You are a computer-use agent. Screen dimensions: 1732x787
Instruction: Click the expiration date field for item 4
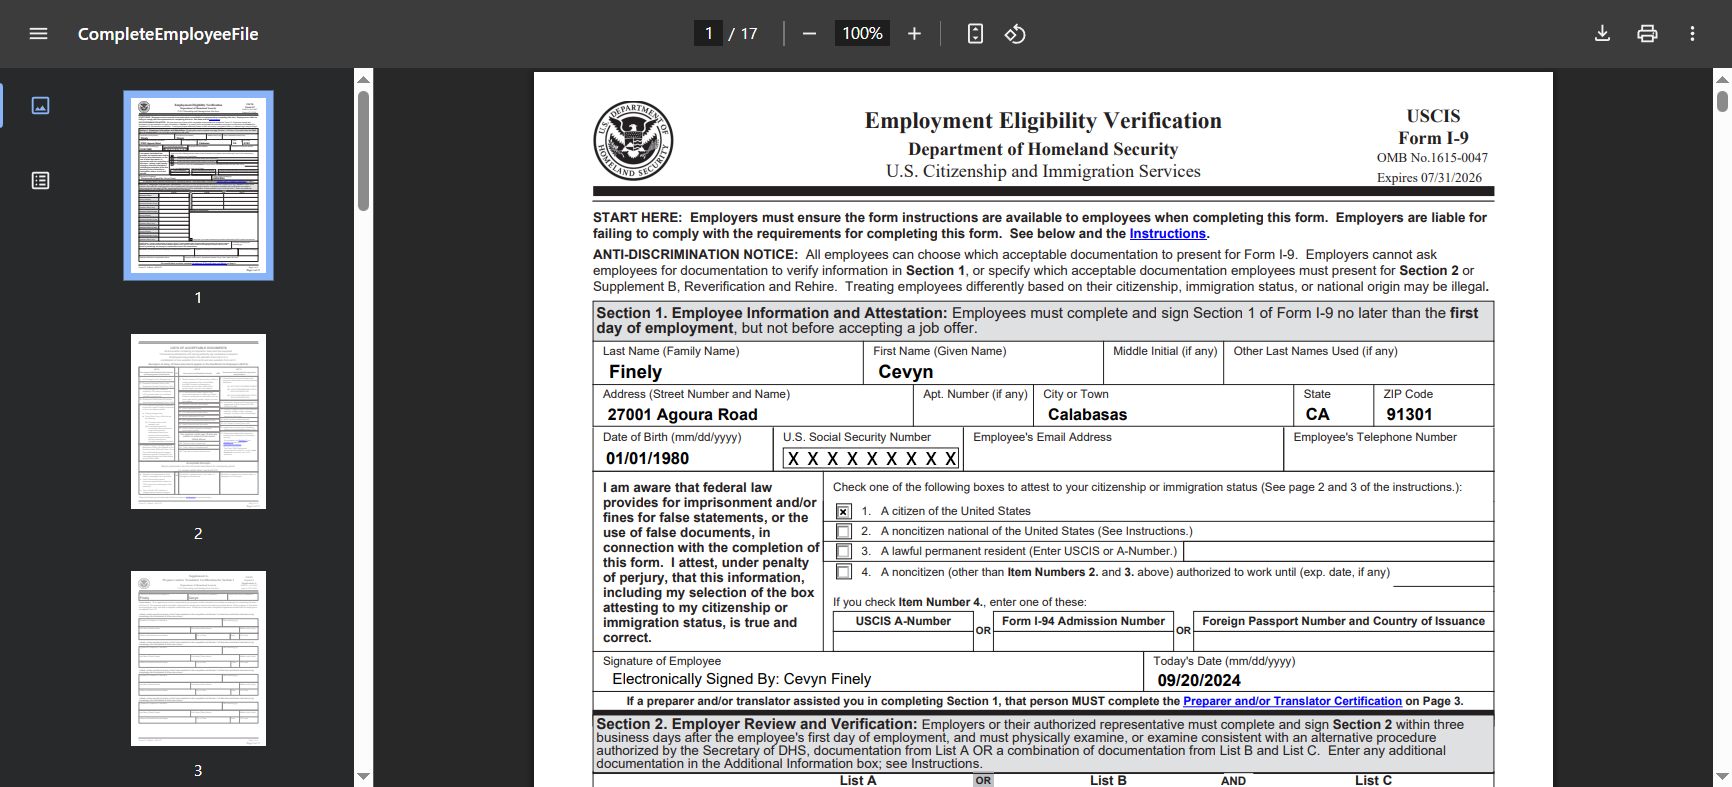[x=1443, y=575]
